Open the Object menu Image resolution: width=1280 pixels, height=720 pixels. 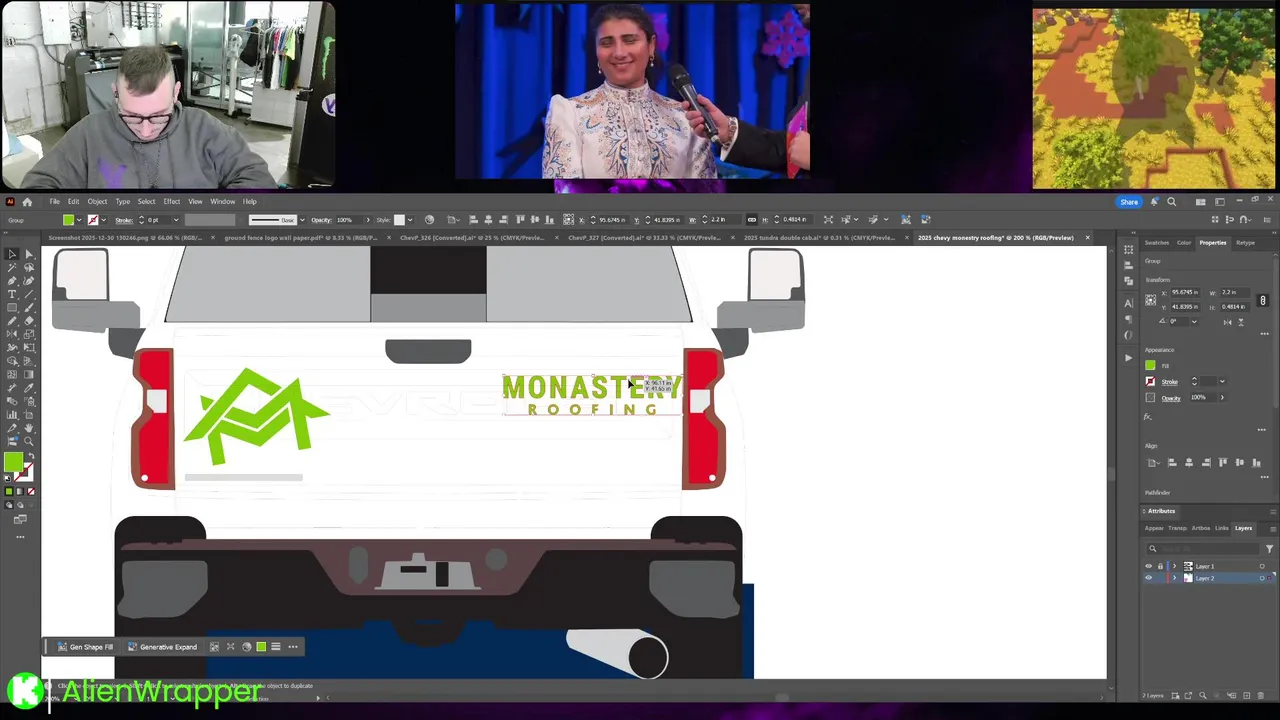pos(97,202)
